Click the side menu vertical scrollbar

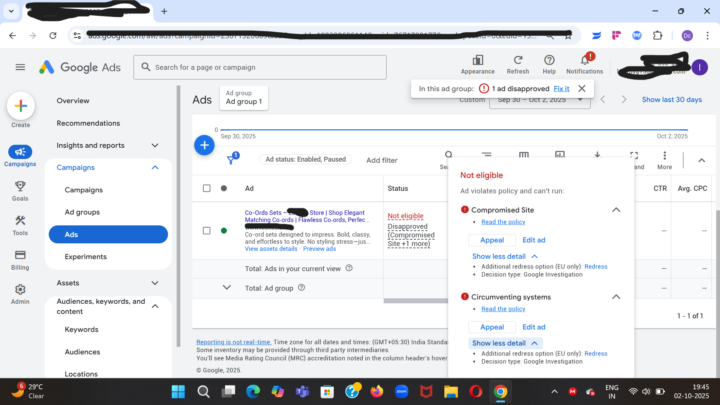[178, 216]
